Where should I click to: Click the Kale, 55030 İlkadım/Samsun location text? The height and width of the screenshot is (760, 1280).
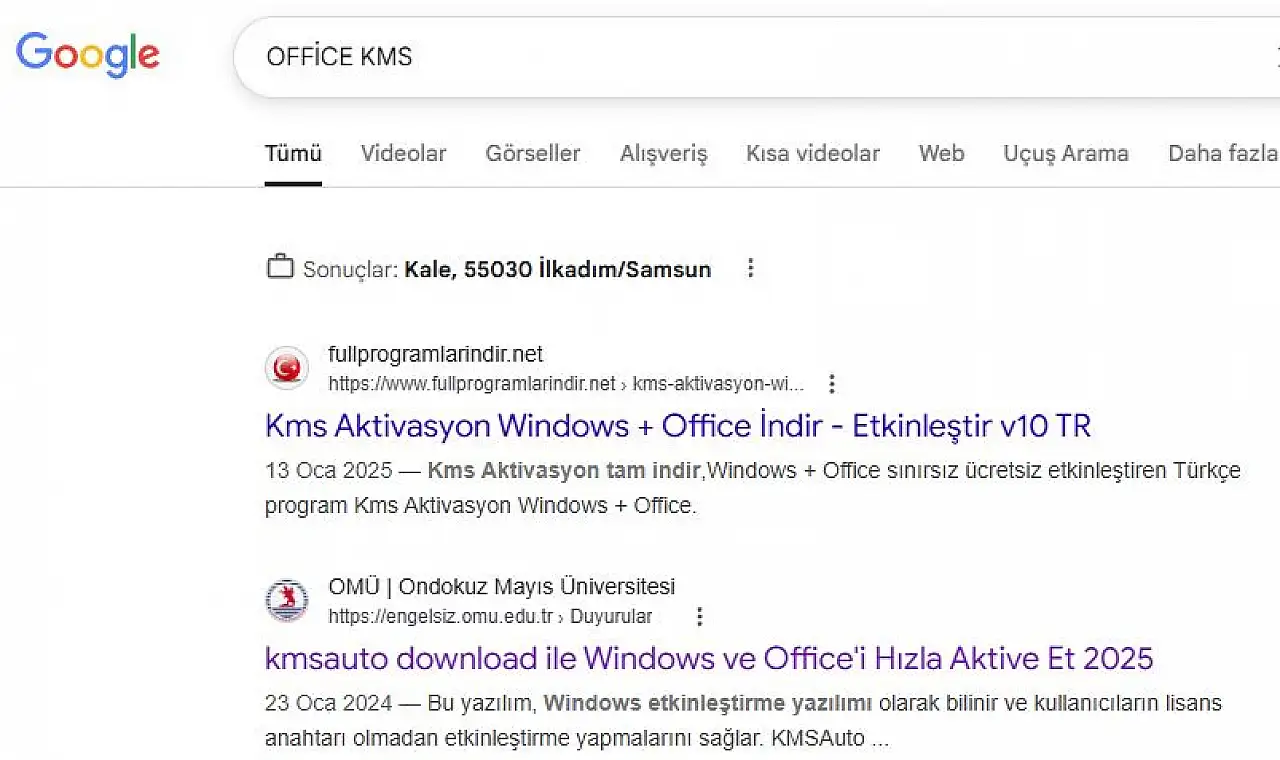[x=557, y=269]
